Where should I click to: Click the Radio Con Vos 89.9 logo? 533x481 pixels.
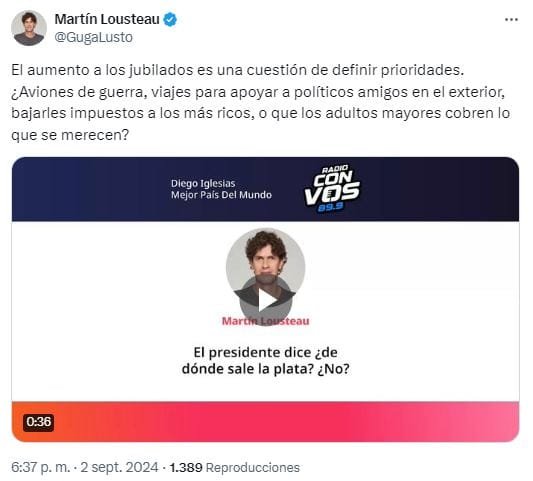(x=332, y=188)
